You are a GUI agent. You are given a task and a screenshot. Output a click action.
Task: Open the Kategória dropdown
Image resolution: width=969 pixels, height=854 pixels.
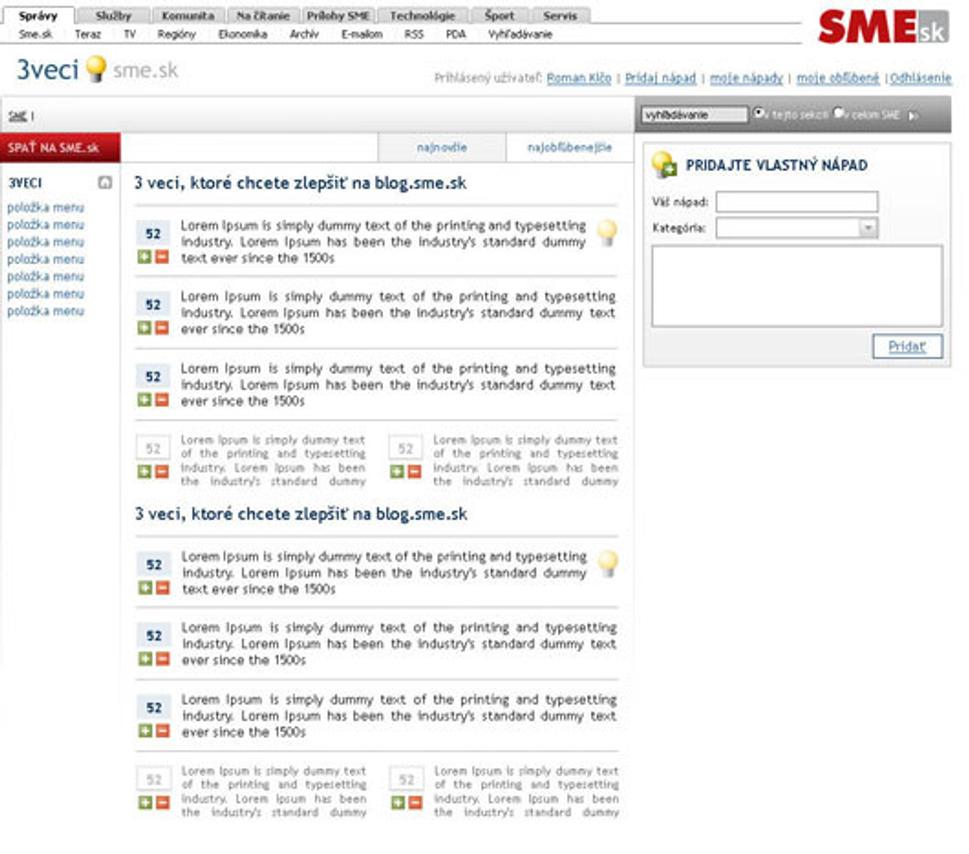tap(868, 228)
